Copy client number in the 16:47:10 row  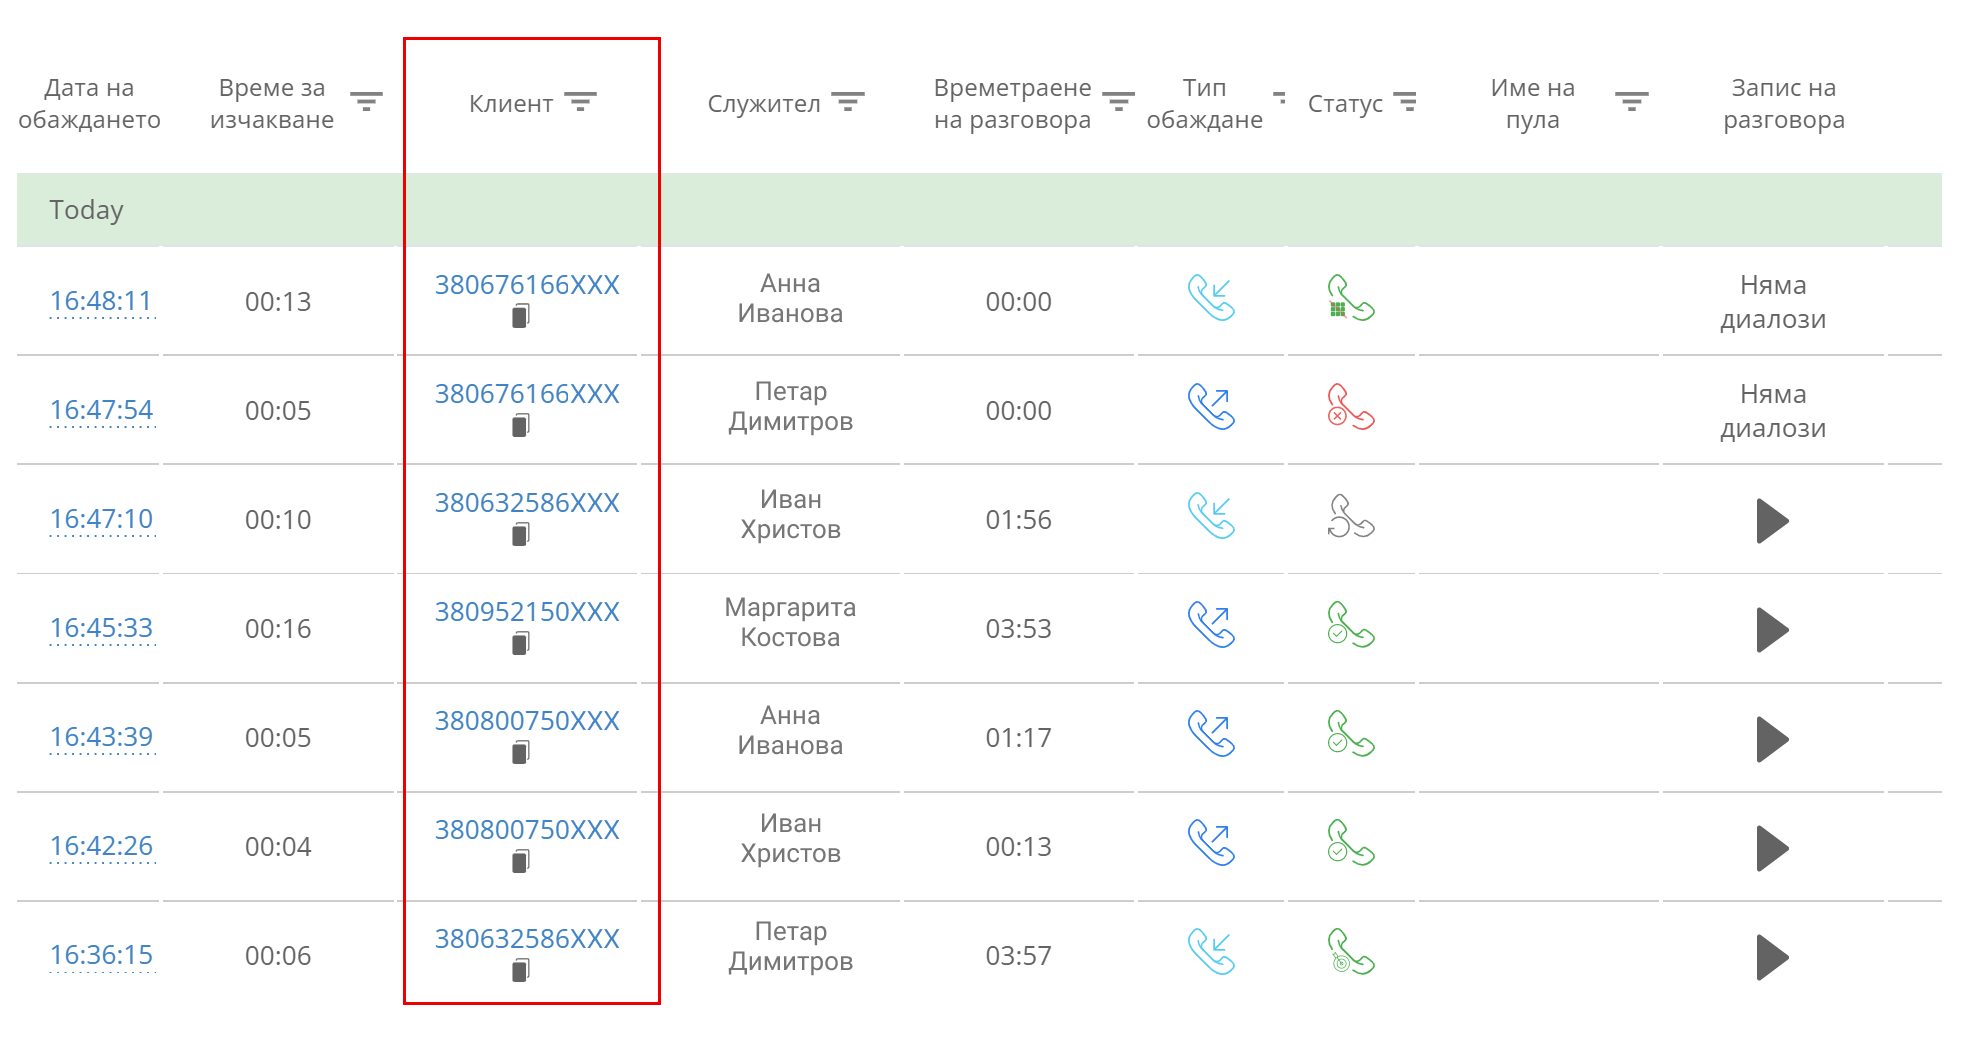tap(521, 535)
